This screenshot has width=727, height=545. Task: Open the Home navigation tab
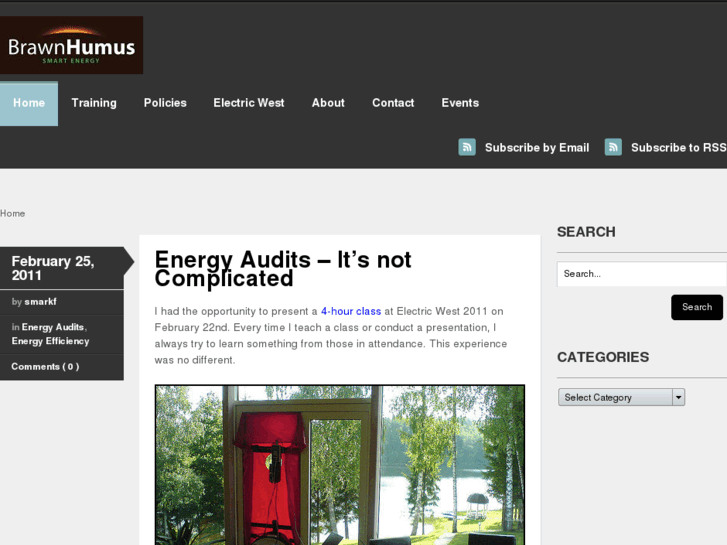click(29, 103)
